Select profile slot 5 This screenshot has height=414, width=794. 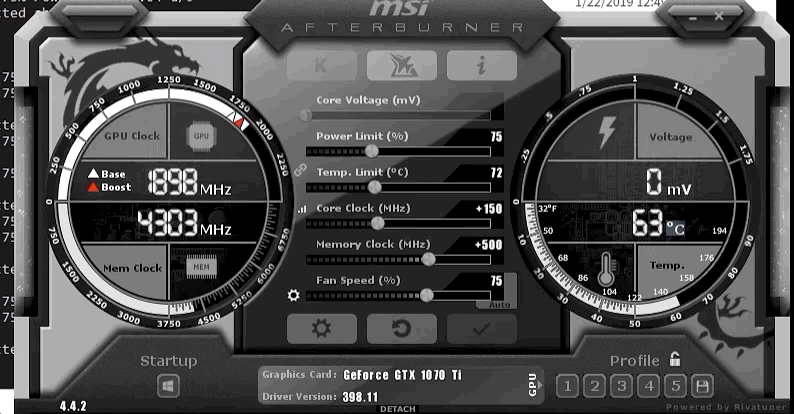coord(676,387)
